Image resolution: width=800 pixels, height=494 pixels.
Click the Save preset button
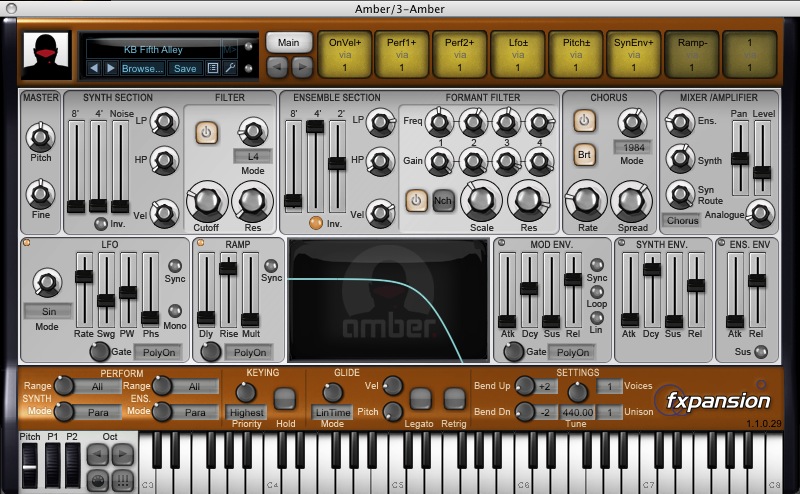[185, 68]
